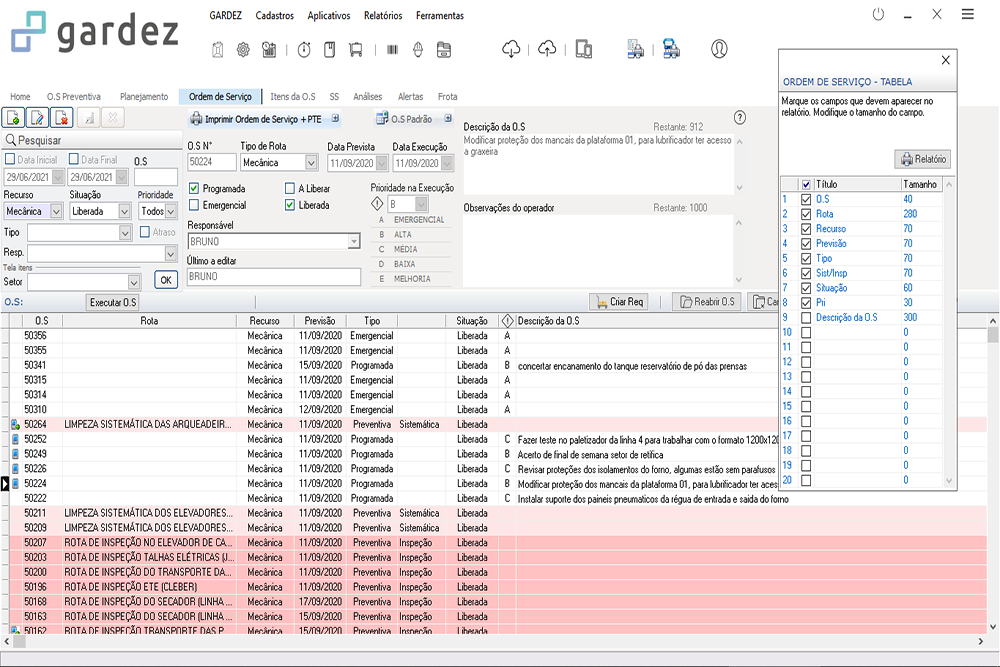Toggle the Liberada checkbox
Viewport: 1000px width, 667px height.
tap(290, 205)
